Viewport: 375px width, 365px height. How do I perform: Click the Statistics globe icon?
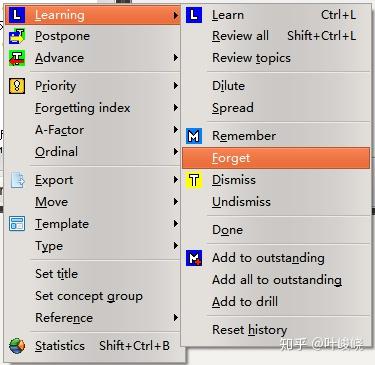[17, 346]
